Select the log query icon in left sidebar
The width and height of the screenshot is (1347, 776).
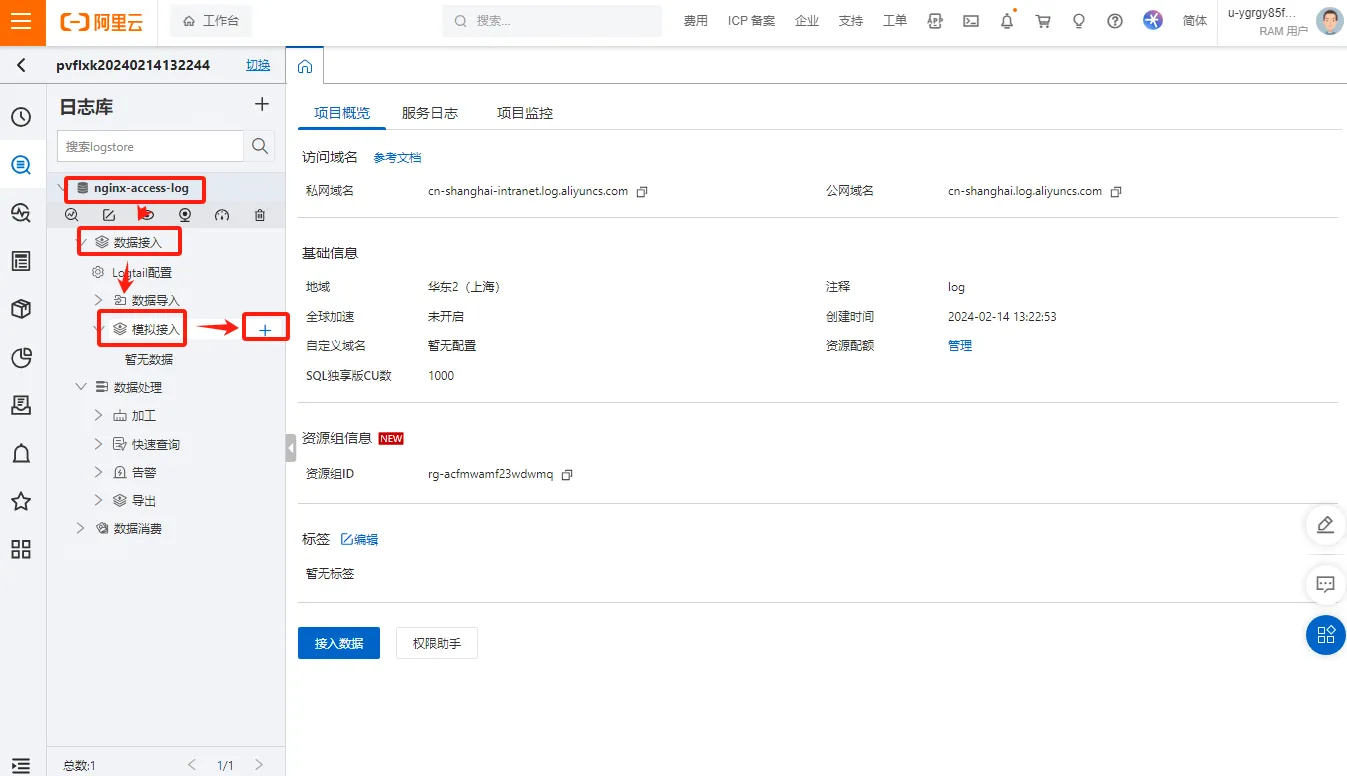click(21, 165)
